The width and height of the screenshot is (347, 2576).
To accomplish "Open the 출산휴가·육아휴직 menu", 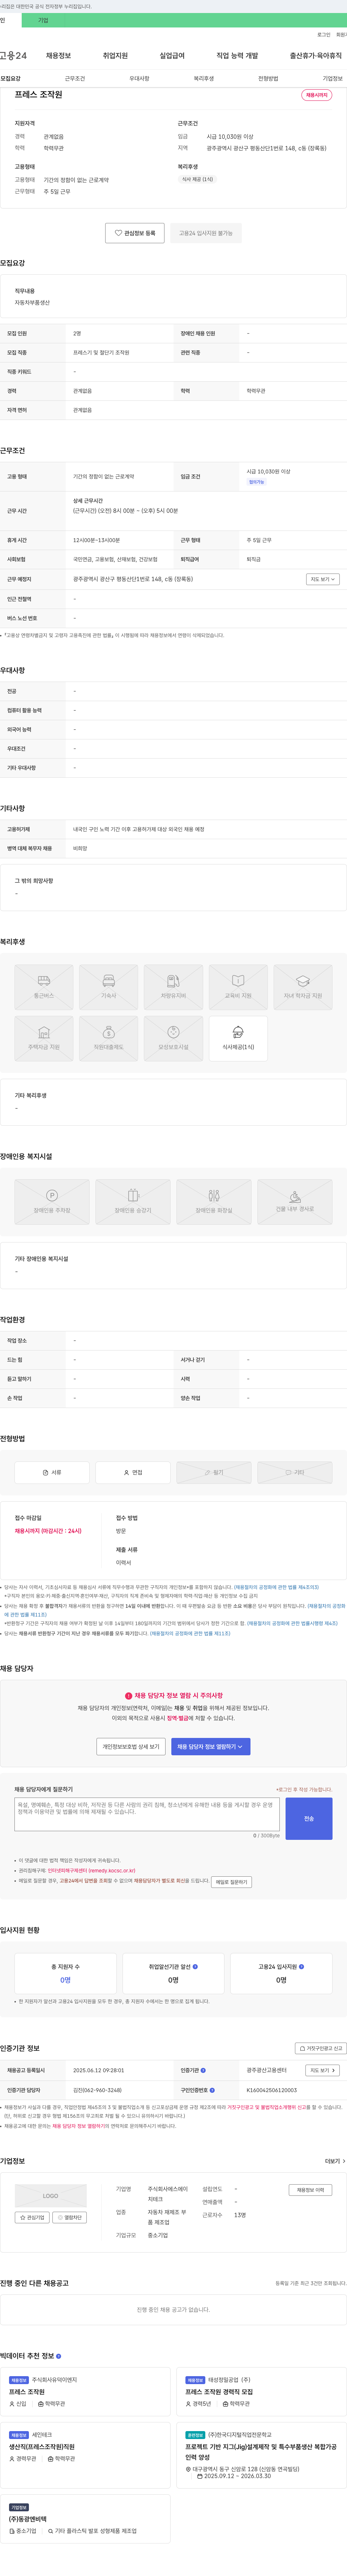I will (316, 56).
